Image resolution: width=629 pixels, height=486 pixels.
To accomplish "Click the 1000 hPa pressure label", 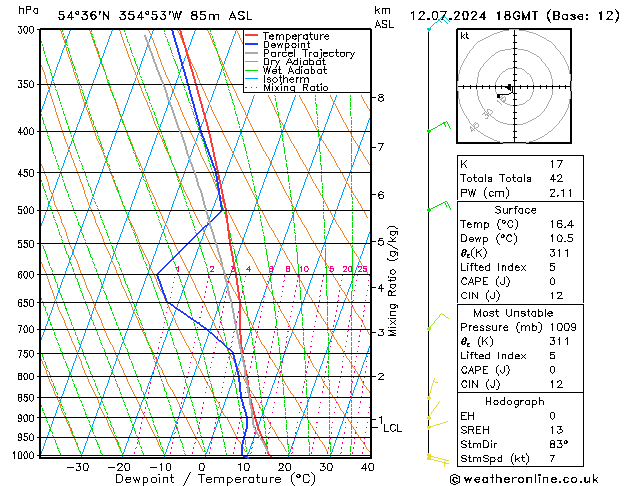I will (25, 455).
